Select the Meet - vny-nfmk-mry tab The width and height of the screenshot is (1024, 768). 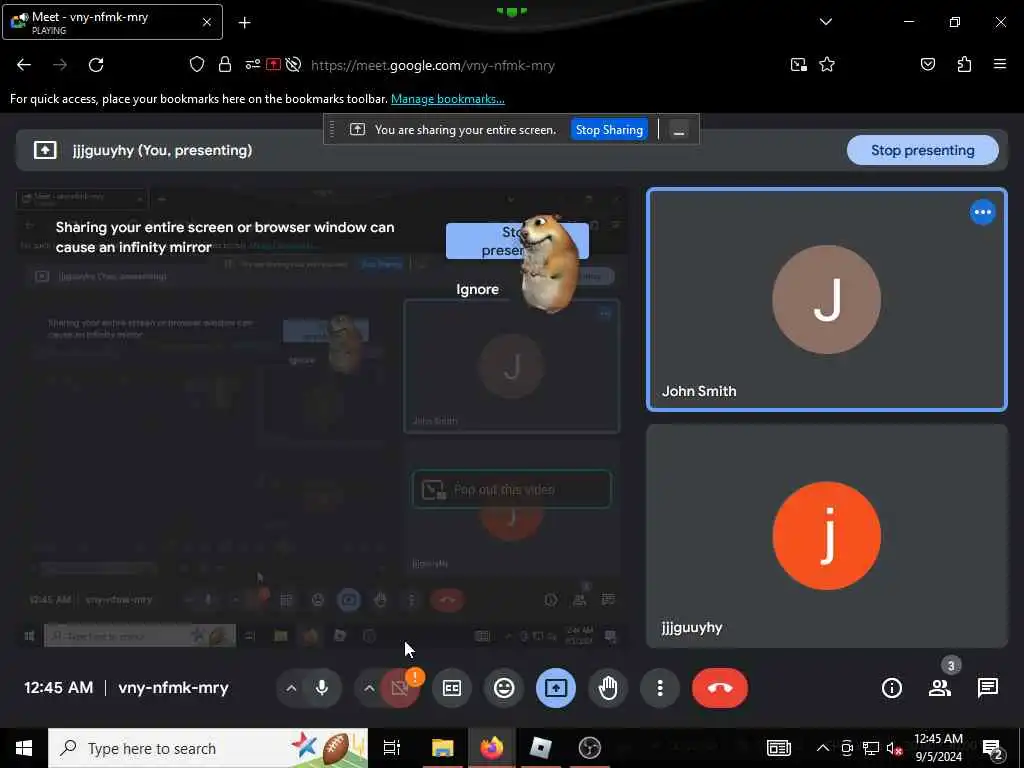pos(112,22)
